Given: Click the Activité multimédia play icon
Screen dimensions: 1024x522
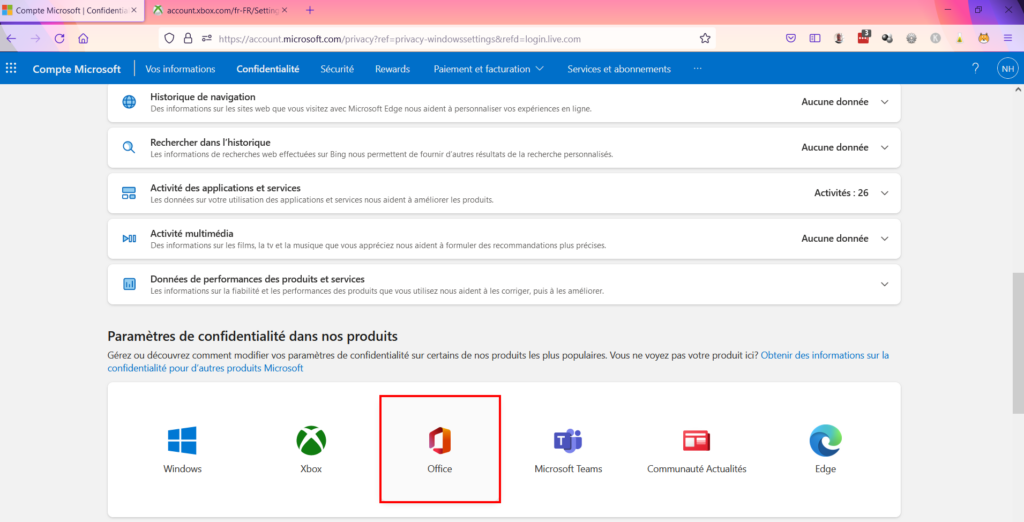Looking at the screenshot, I should pos(129,238).
